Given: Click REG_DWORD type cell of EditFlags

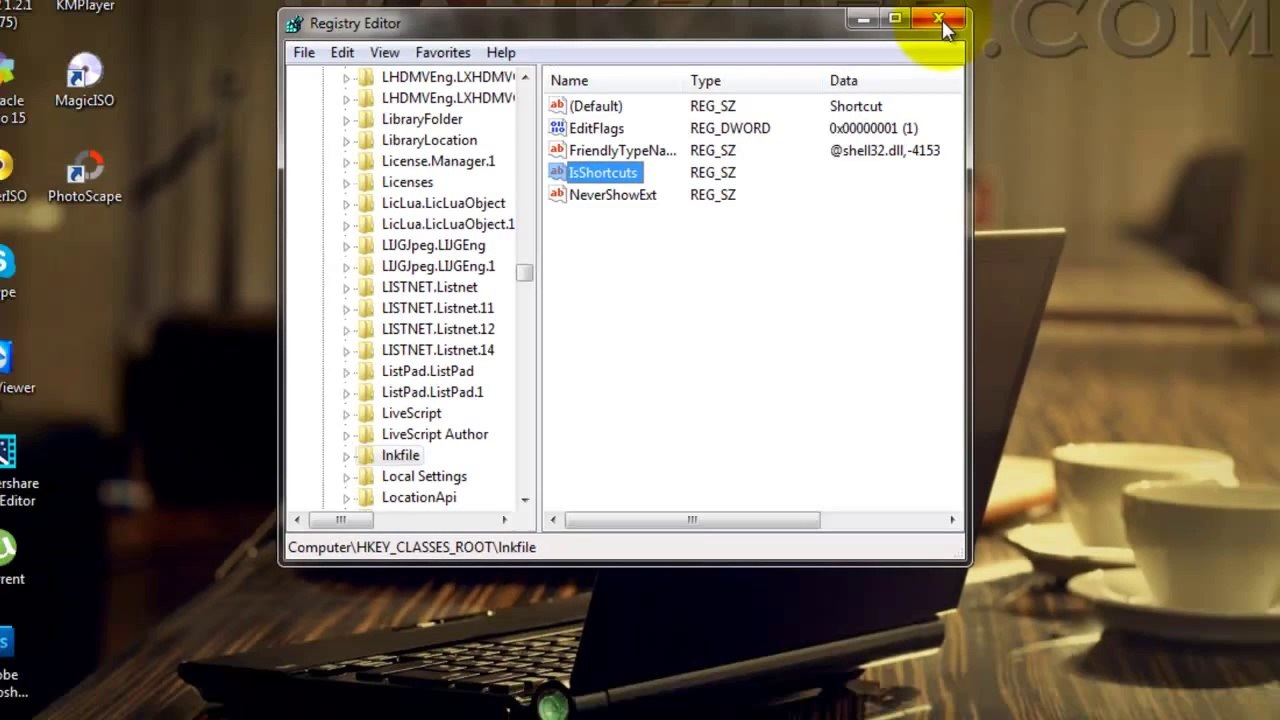Looking at the screenshot, I should (x=730, y=128).
